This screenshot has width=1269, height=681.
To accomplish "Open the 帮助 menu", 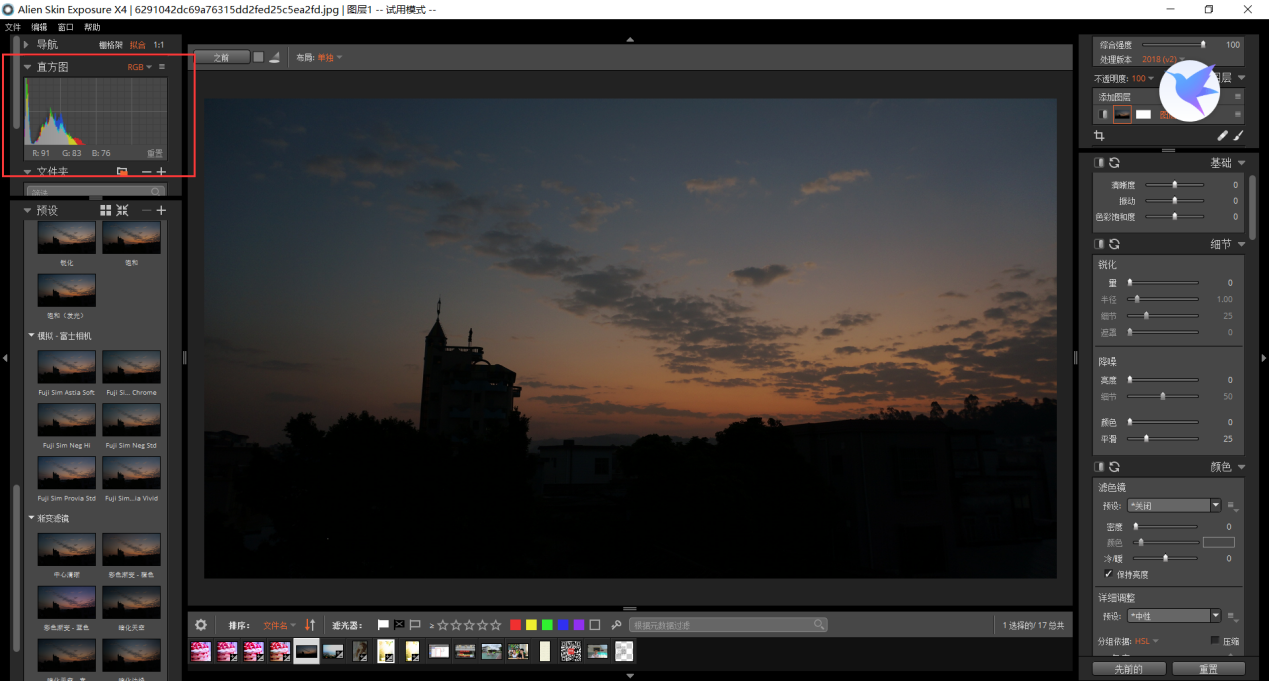I will 92,27.
